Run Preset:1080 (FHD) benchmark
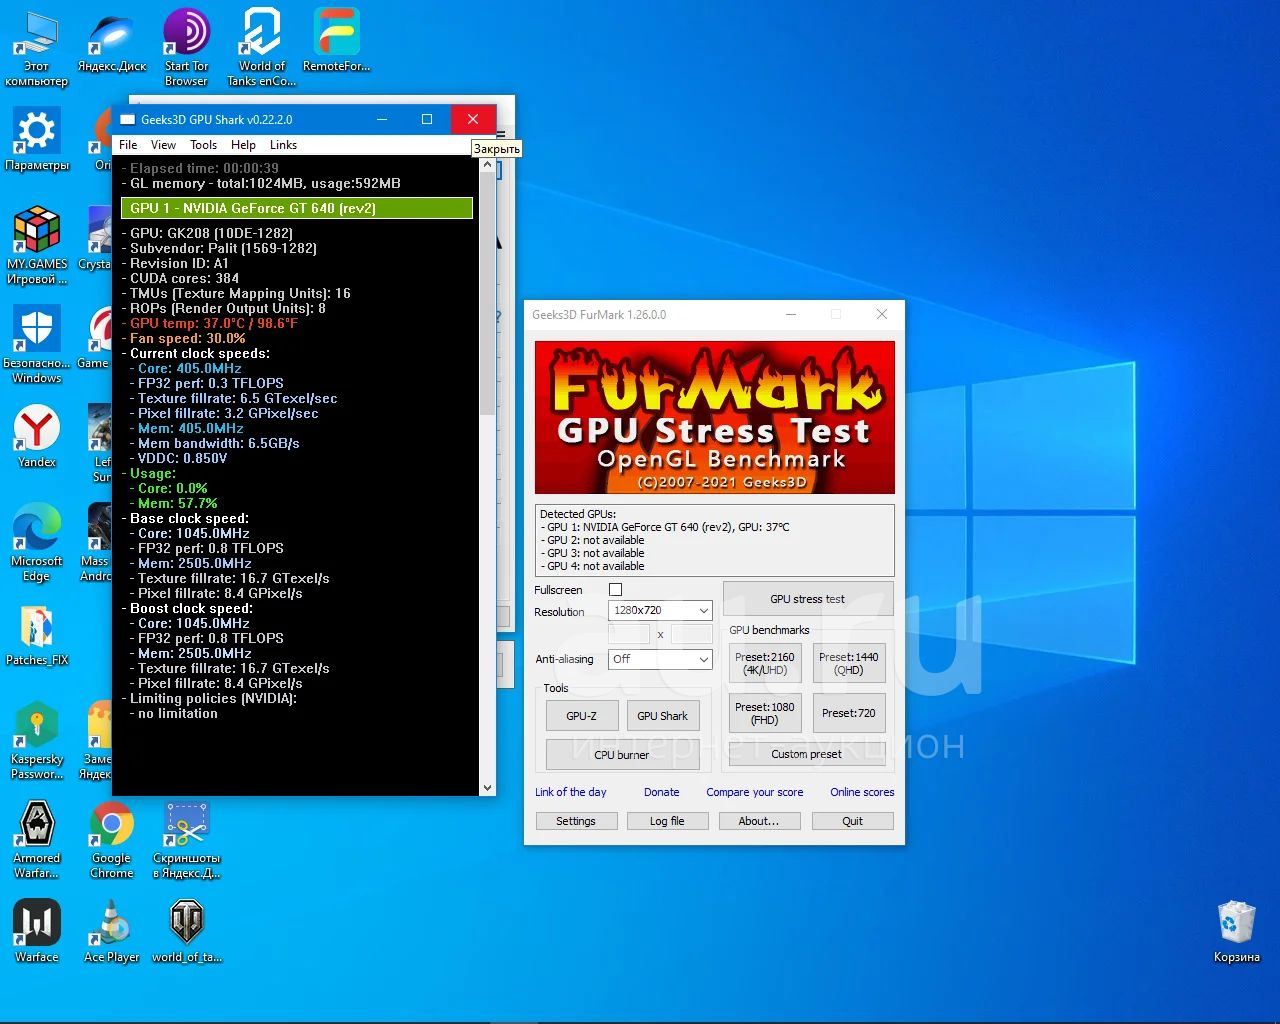Screen dimensions: 1280x1024 coord(765,713)
